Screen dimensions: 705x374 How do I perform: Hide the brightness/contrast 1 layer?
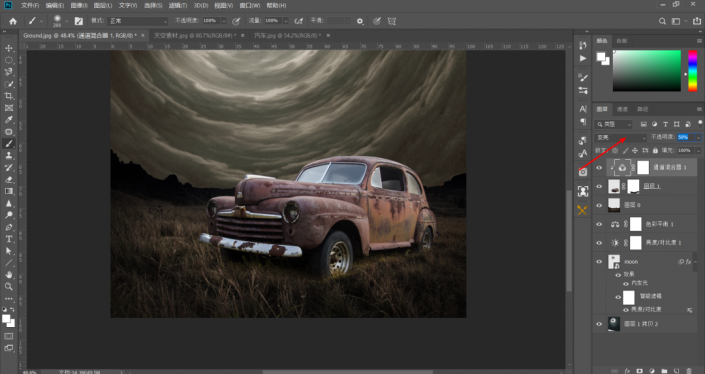(599, 243)
